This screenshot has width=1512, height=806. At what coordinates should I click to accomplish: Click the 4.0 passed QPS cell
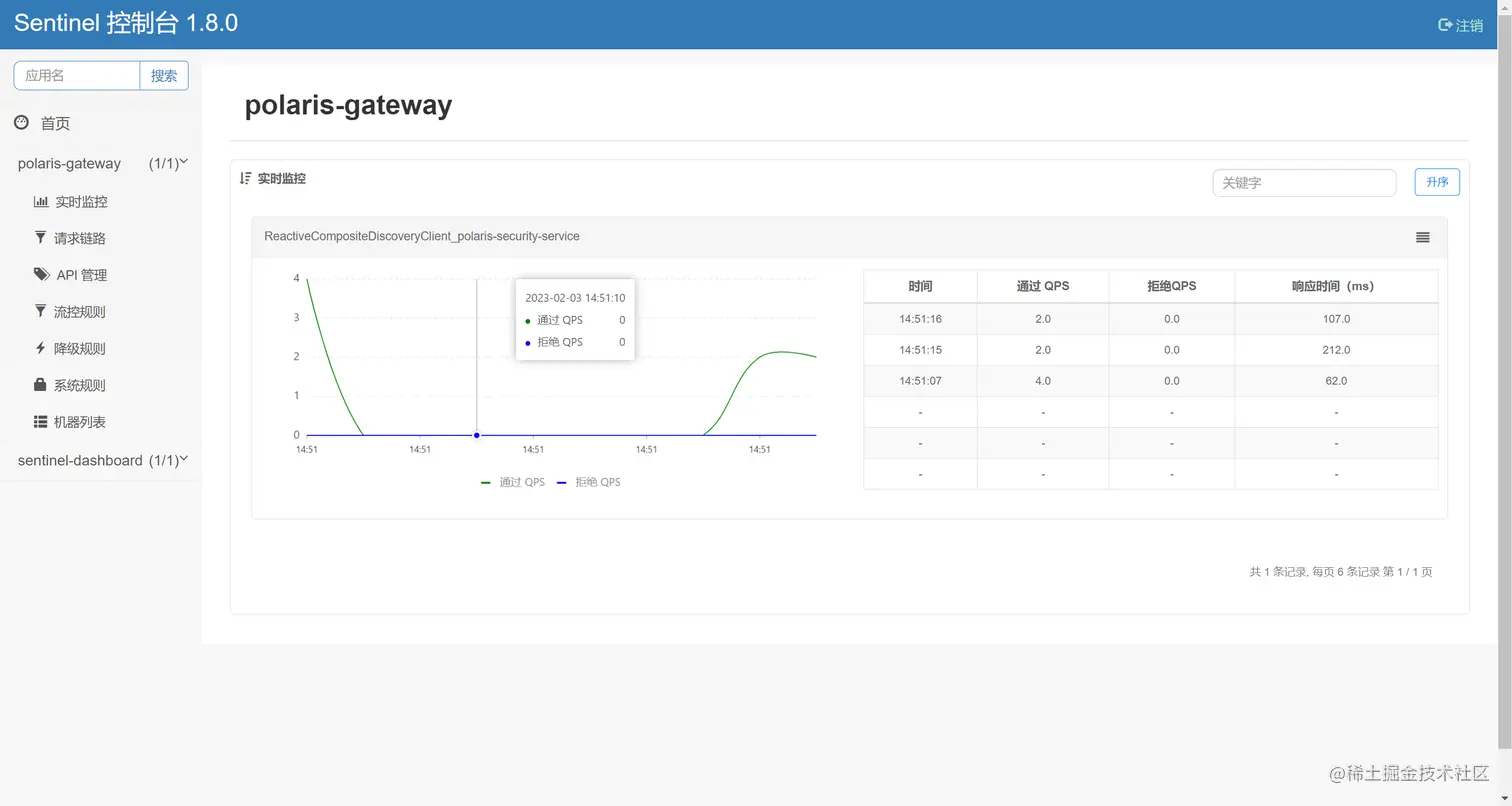point(1043,381)
